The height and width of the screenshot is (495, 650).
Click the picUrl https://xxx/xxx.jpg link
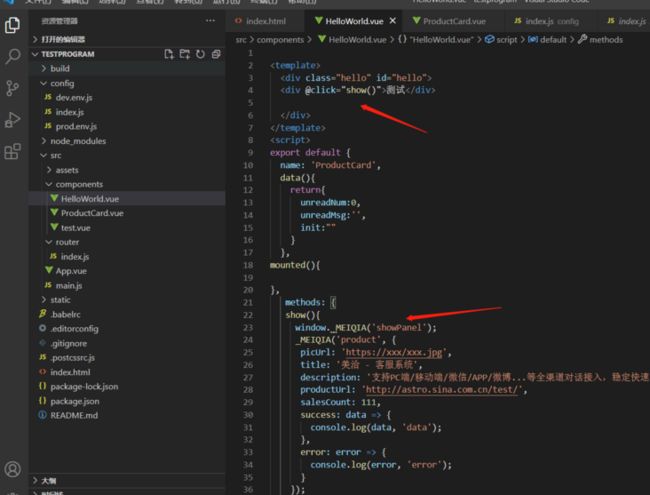coord(393,352)
